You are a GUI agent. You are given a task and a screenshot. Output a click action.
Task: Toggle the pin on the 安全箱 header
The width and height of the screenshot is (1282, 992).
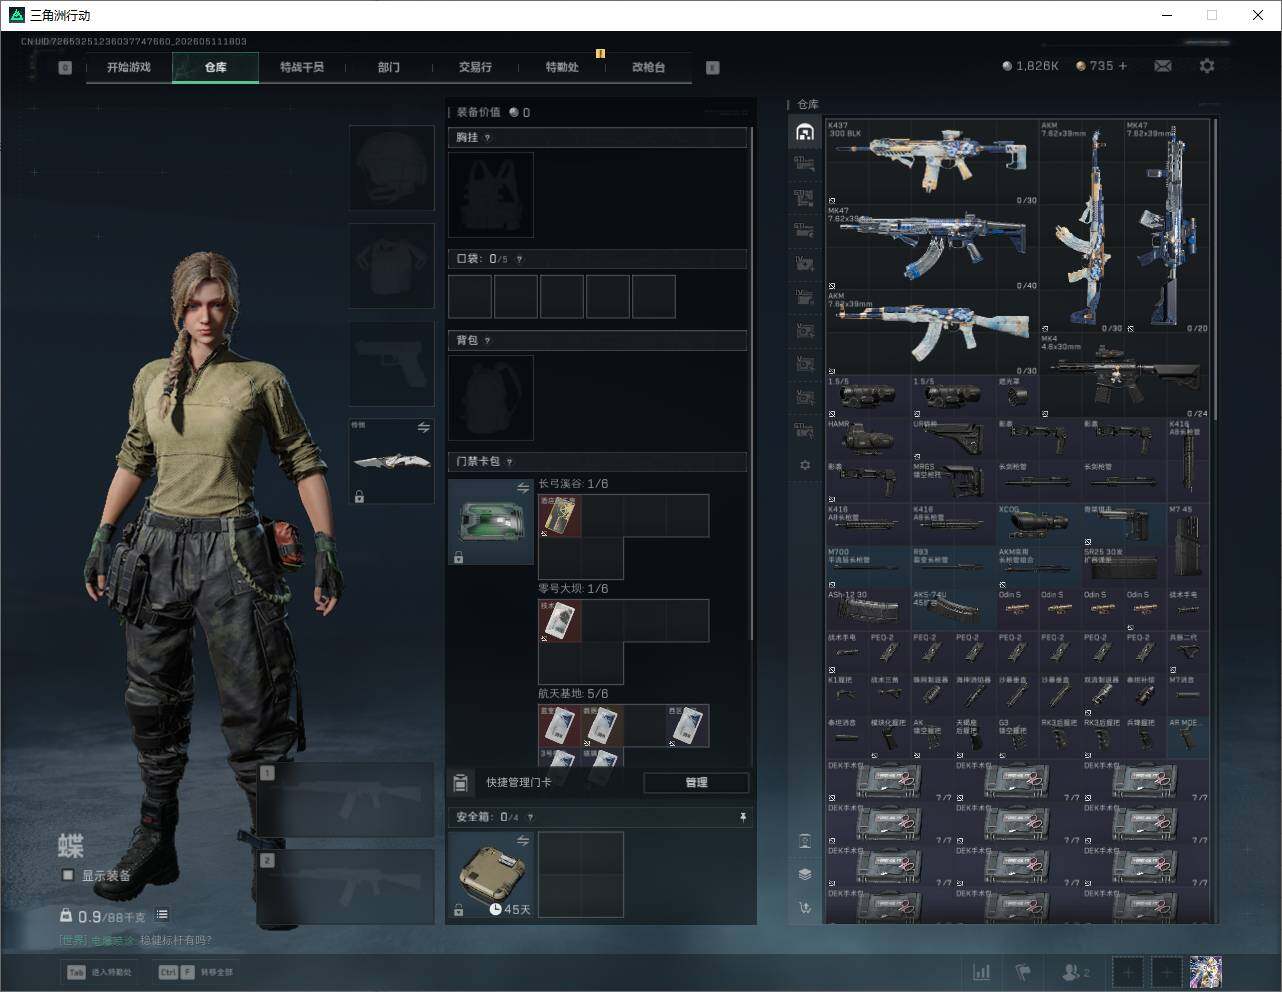742,817
